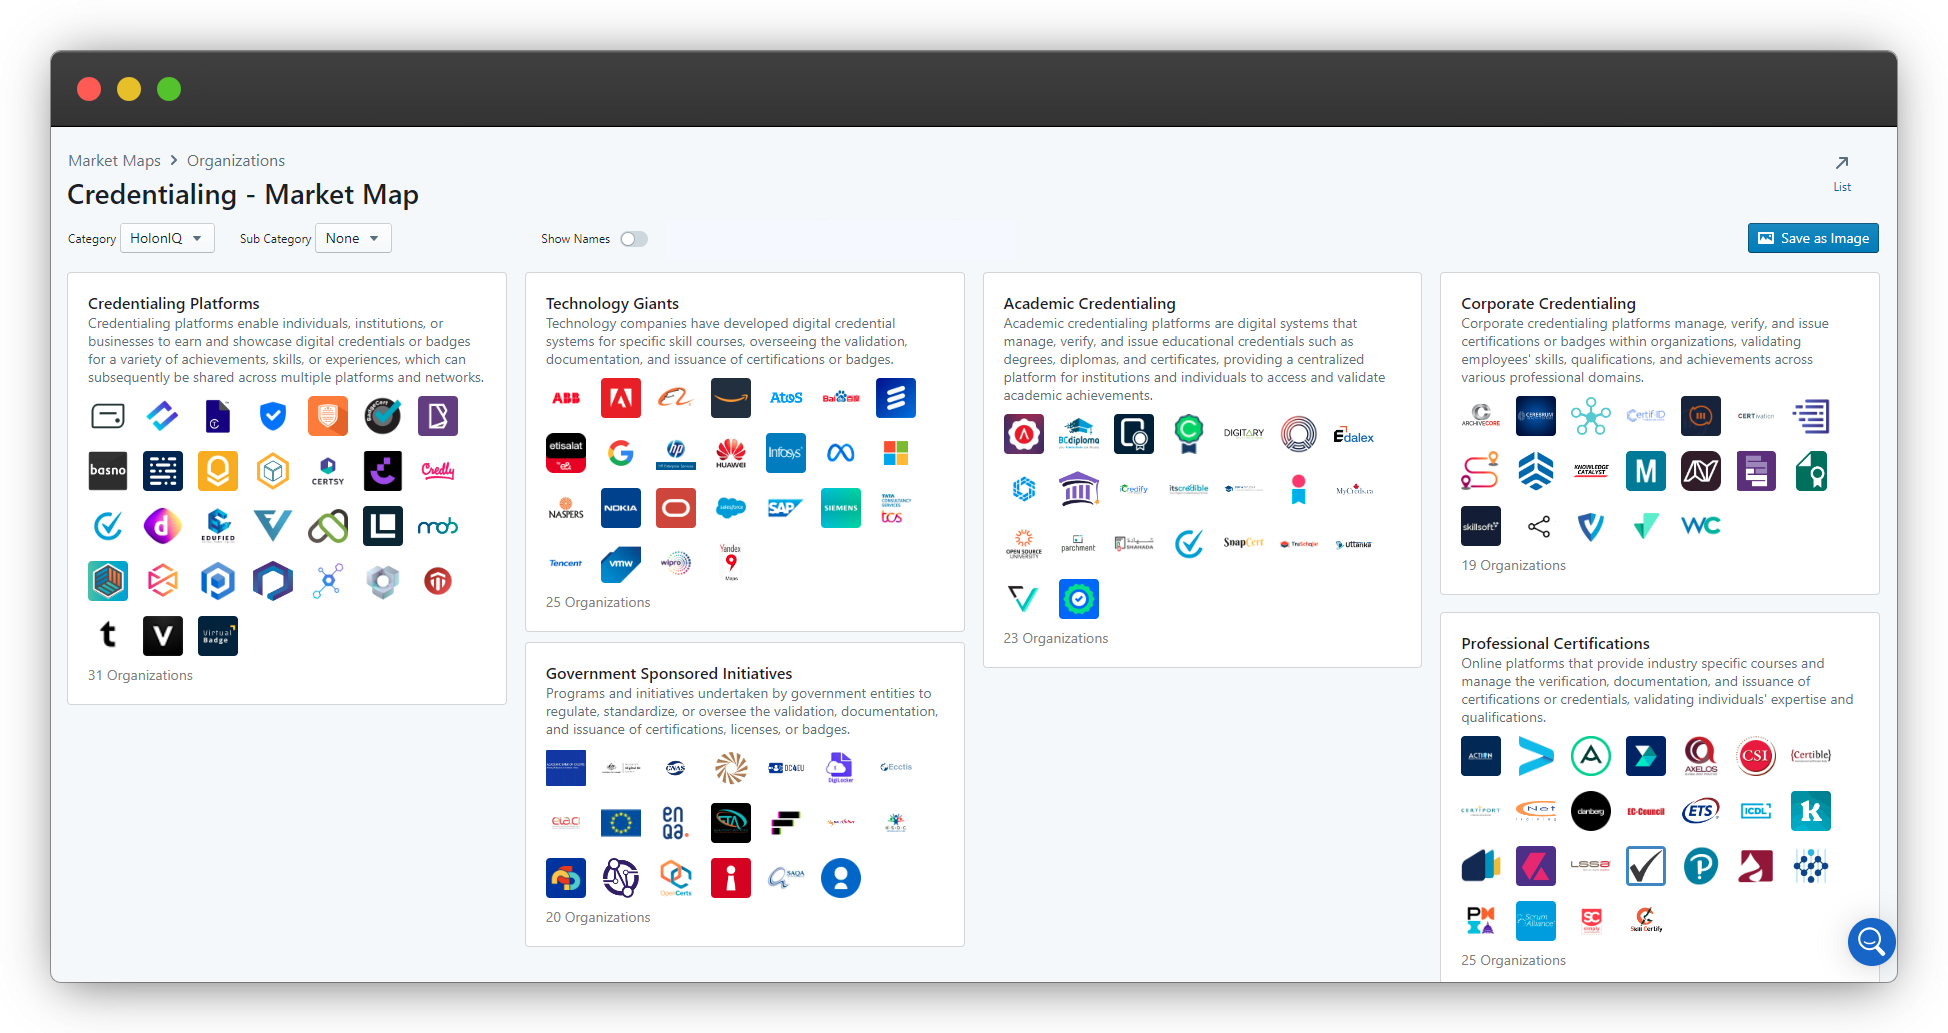Click the Nokia logo
The height and width of the screenshot is (1033, 1948).
[x=621, y=508]
